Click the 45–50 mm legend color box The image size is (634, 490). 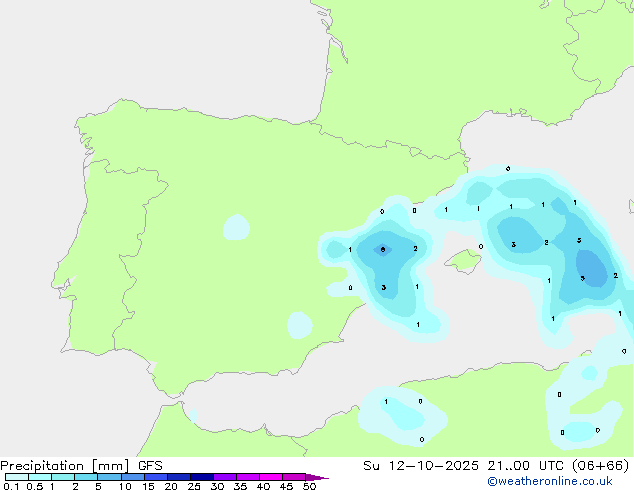coord(294,477)
